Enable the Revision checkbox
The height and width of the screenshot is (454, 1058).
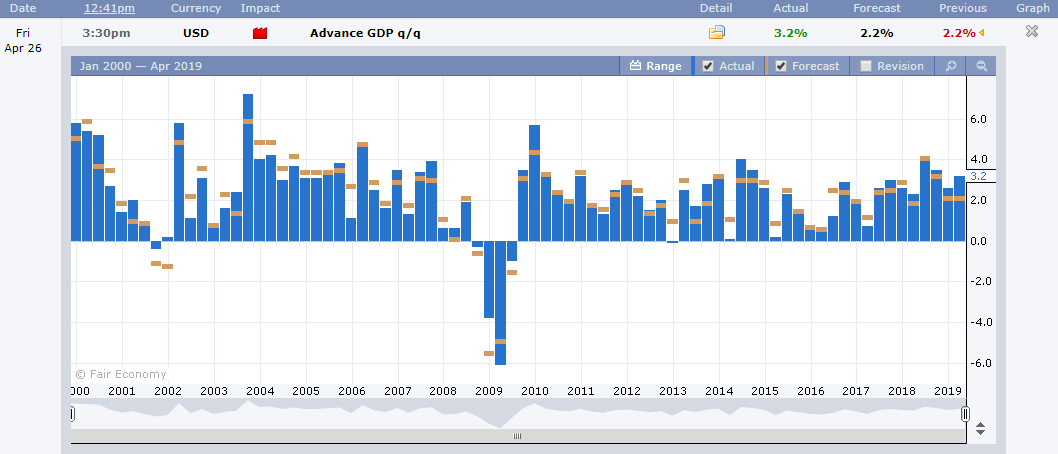(x=866, y=66)
